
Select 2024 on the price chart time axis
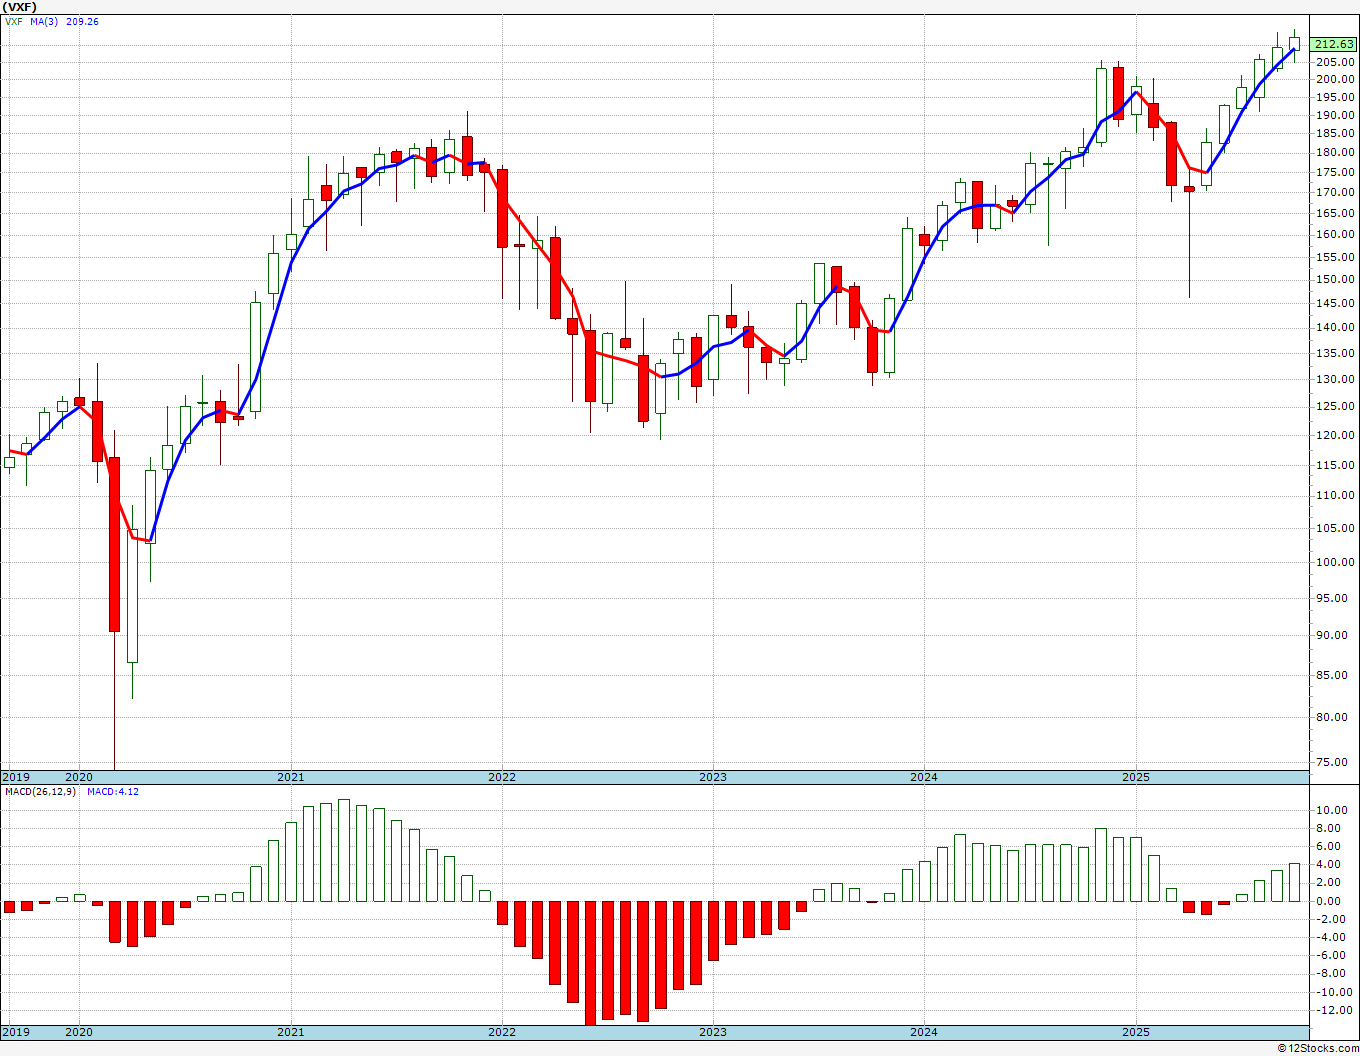924,777
